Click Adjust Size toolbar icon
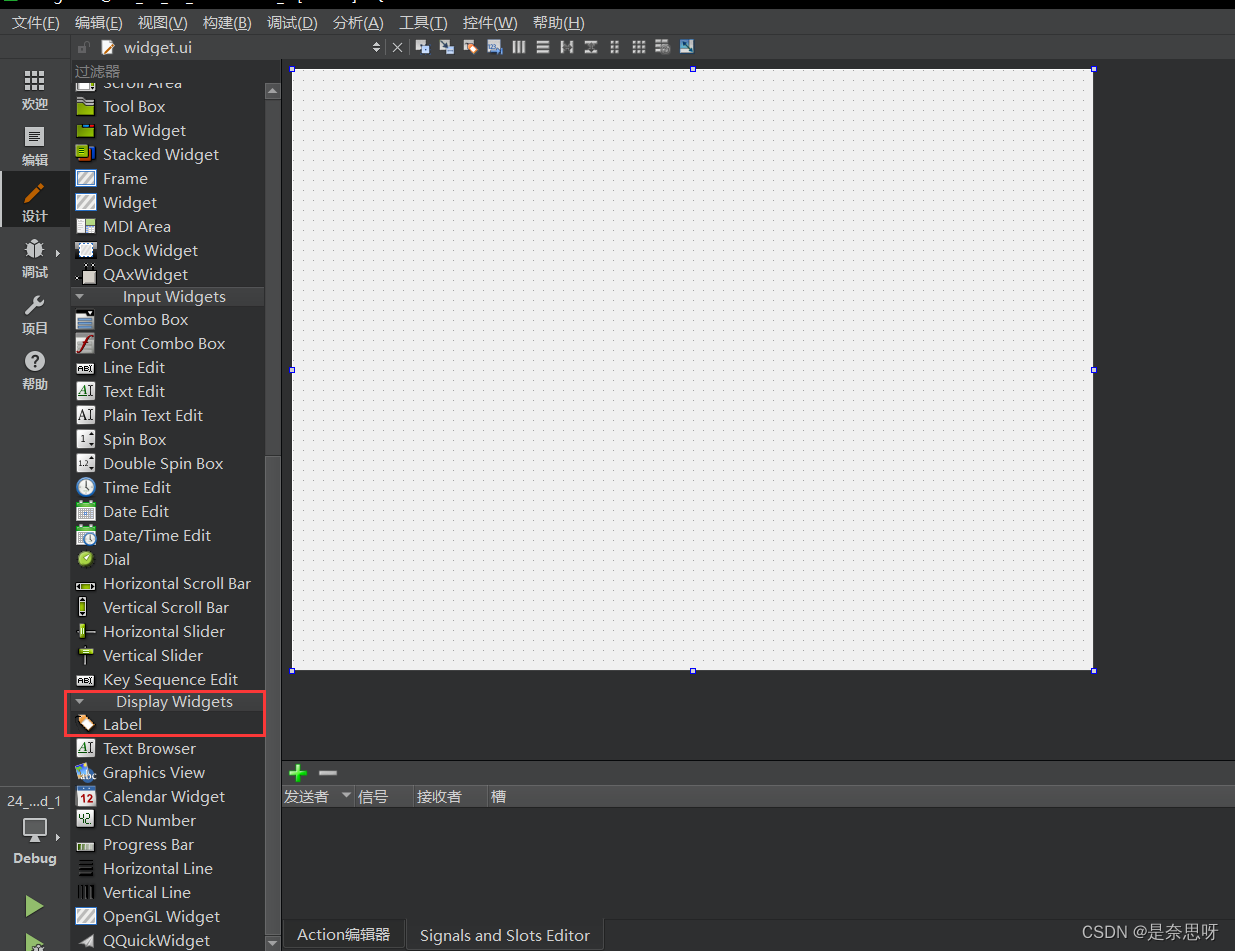1235x951 pixels. tap(686, 47)
